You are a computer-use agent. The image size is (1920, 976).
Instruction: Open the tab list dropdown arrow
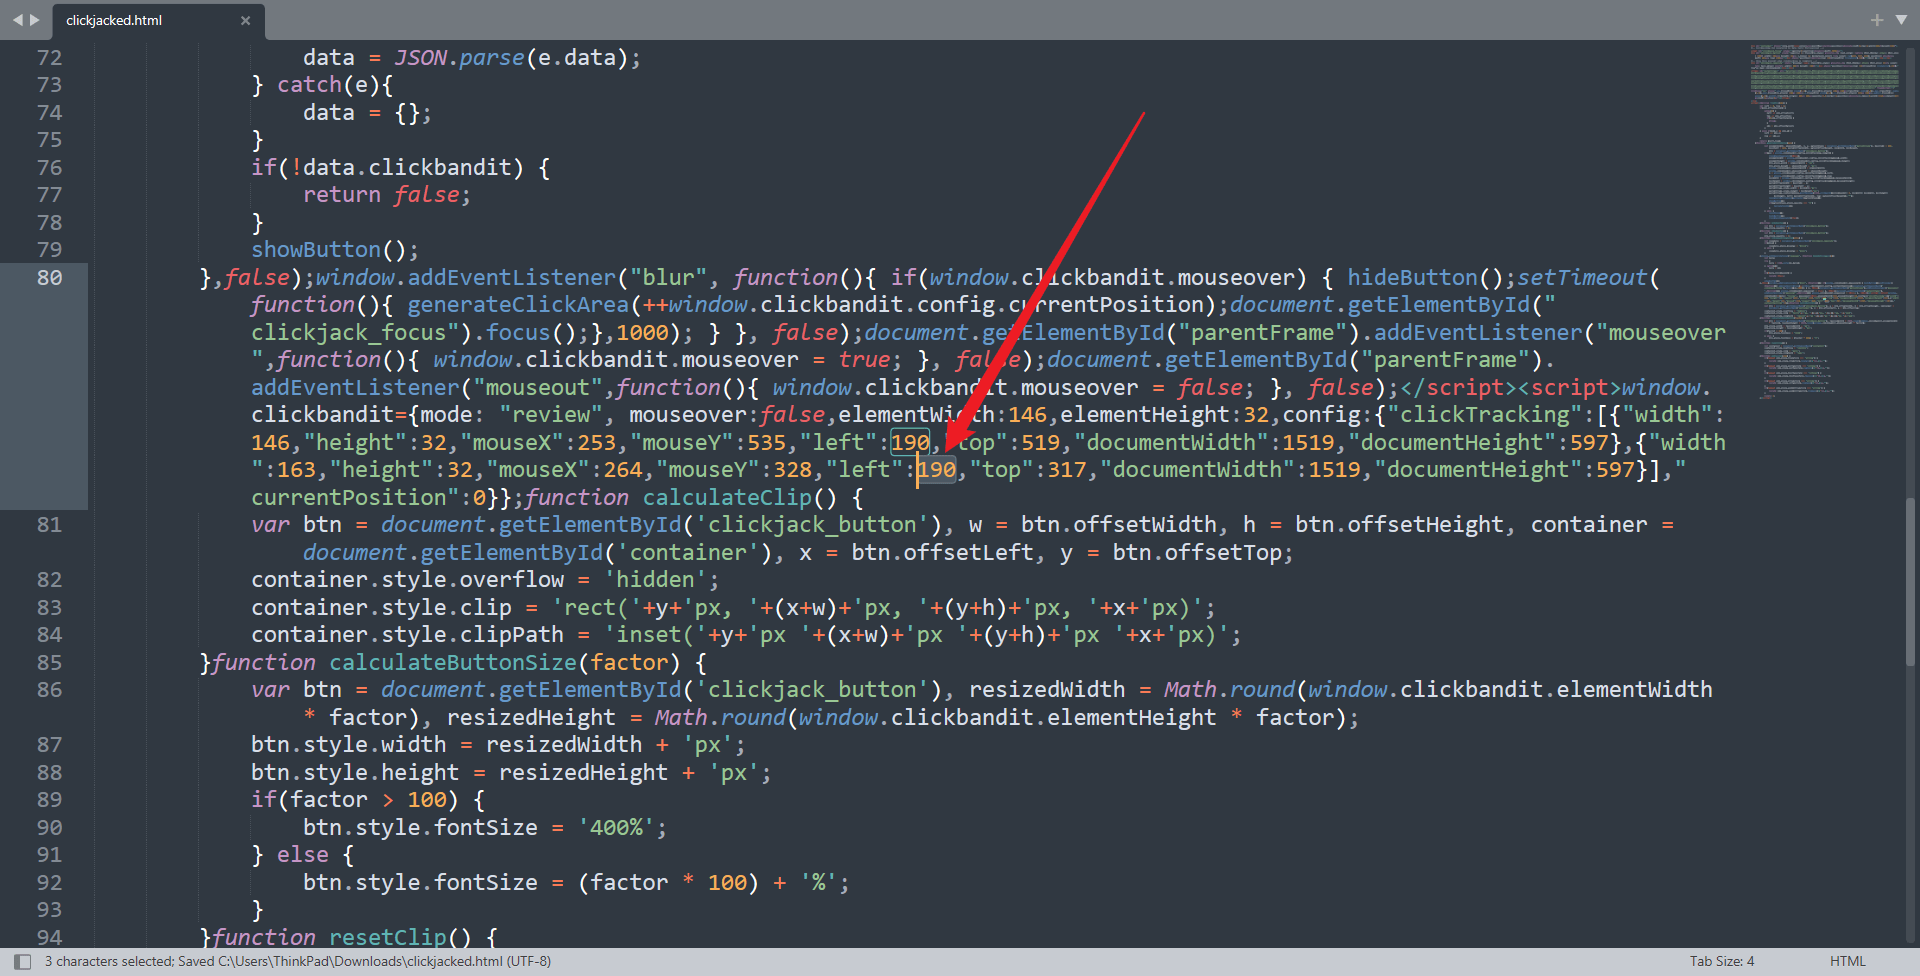pos(1901,20)
